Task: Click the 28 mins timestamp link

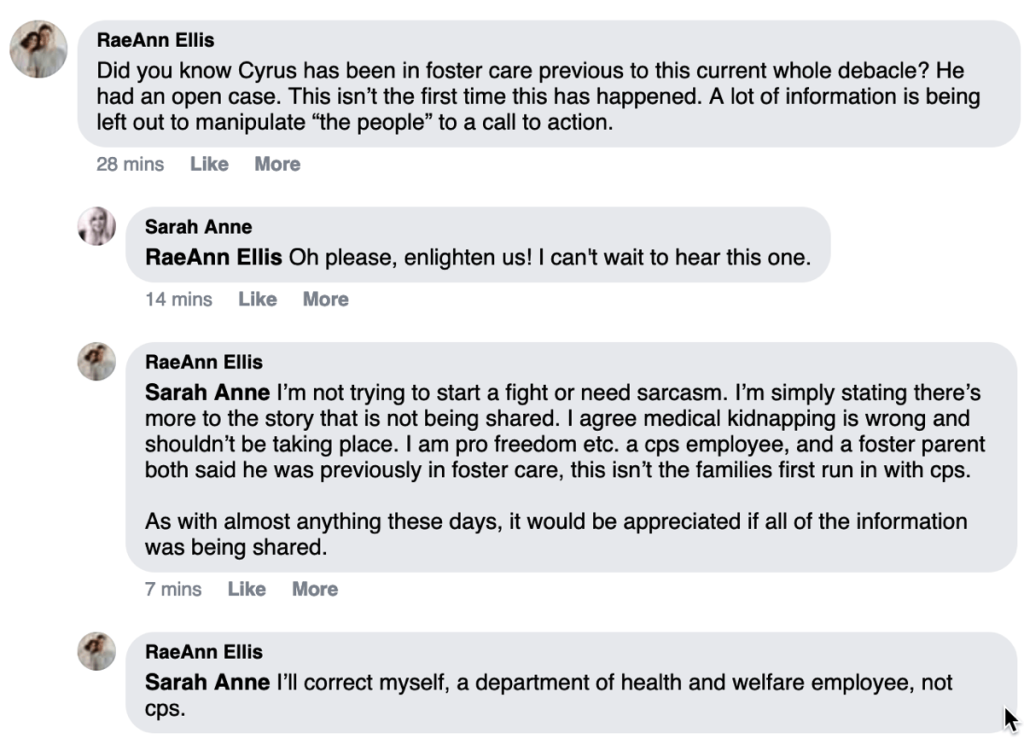Action: pos(129,164)
